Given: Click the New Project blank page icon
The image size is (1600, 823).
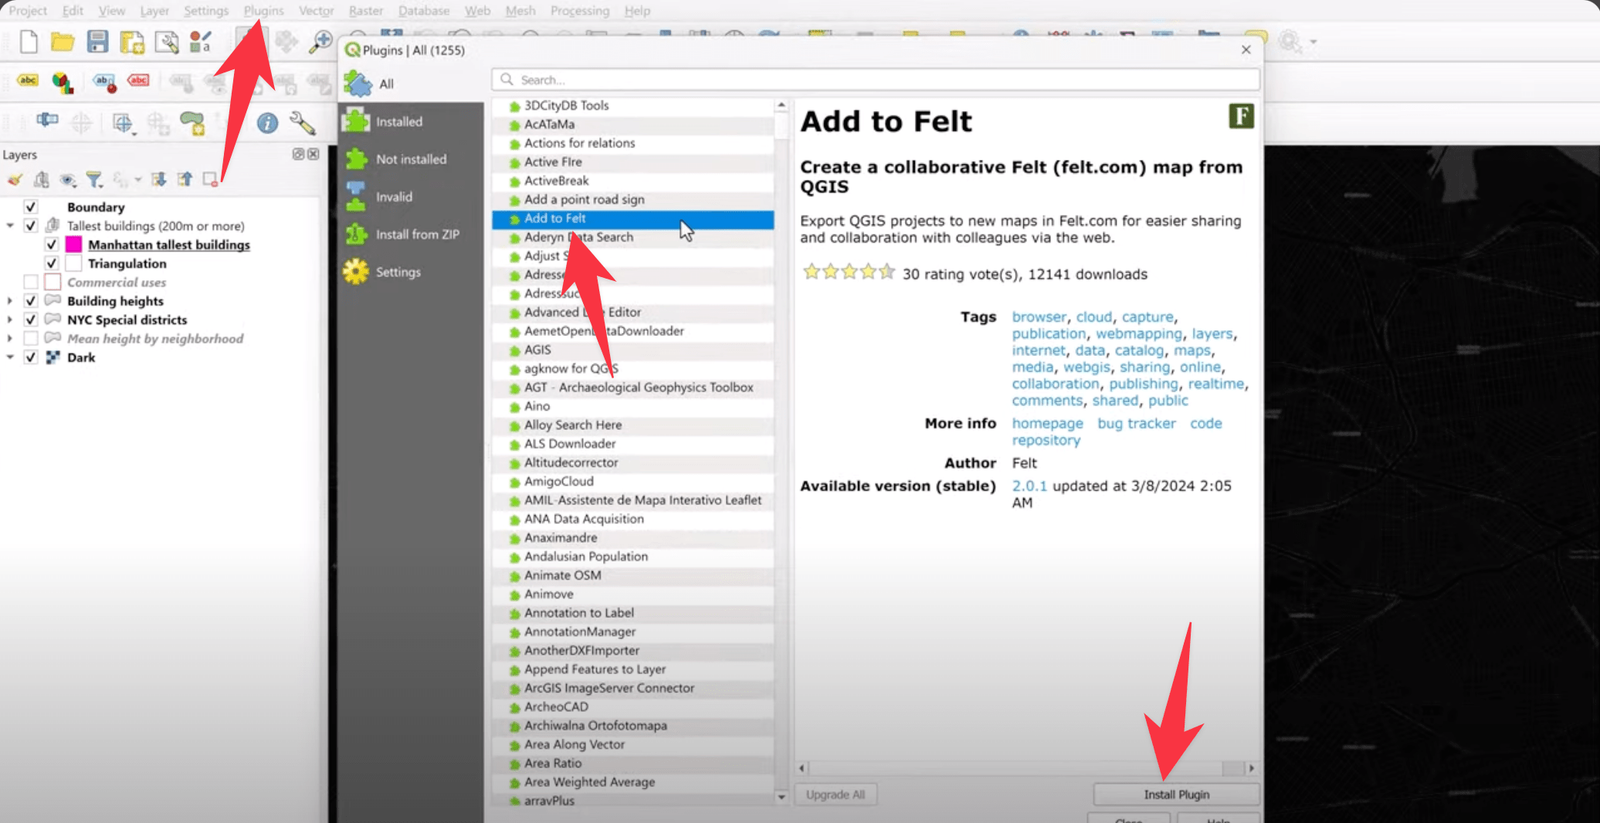Looking at the screenshot, I should [x=29, y=42].
